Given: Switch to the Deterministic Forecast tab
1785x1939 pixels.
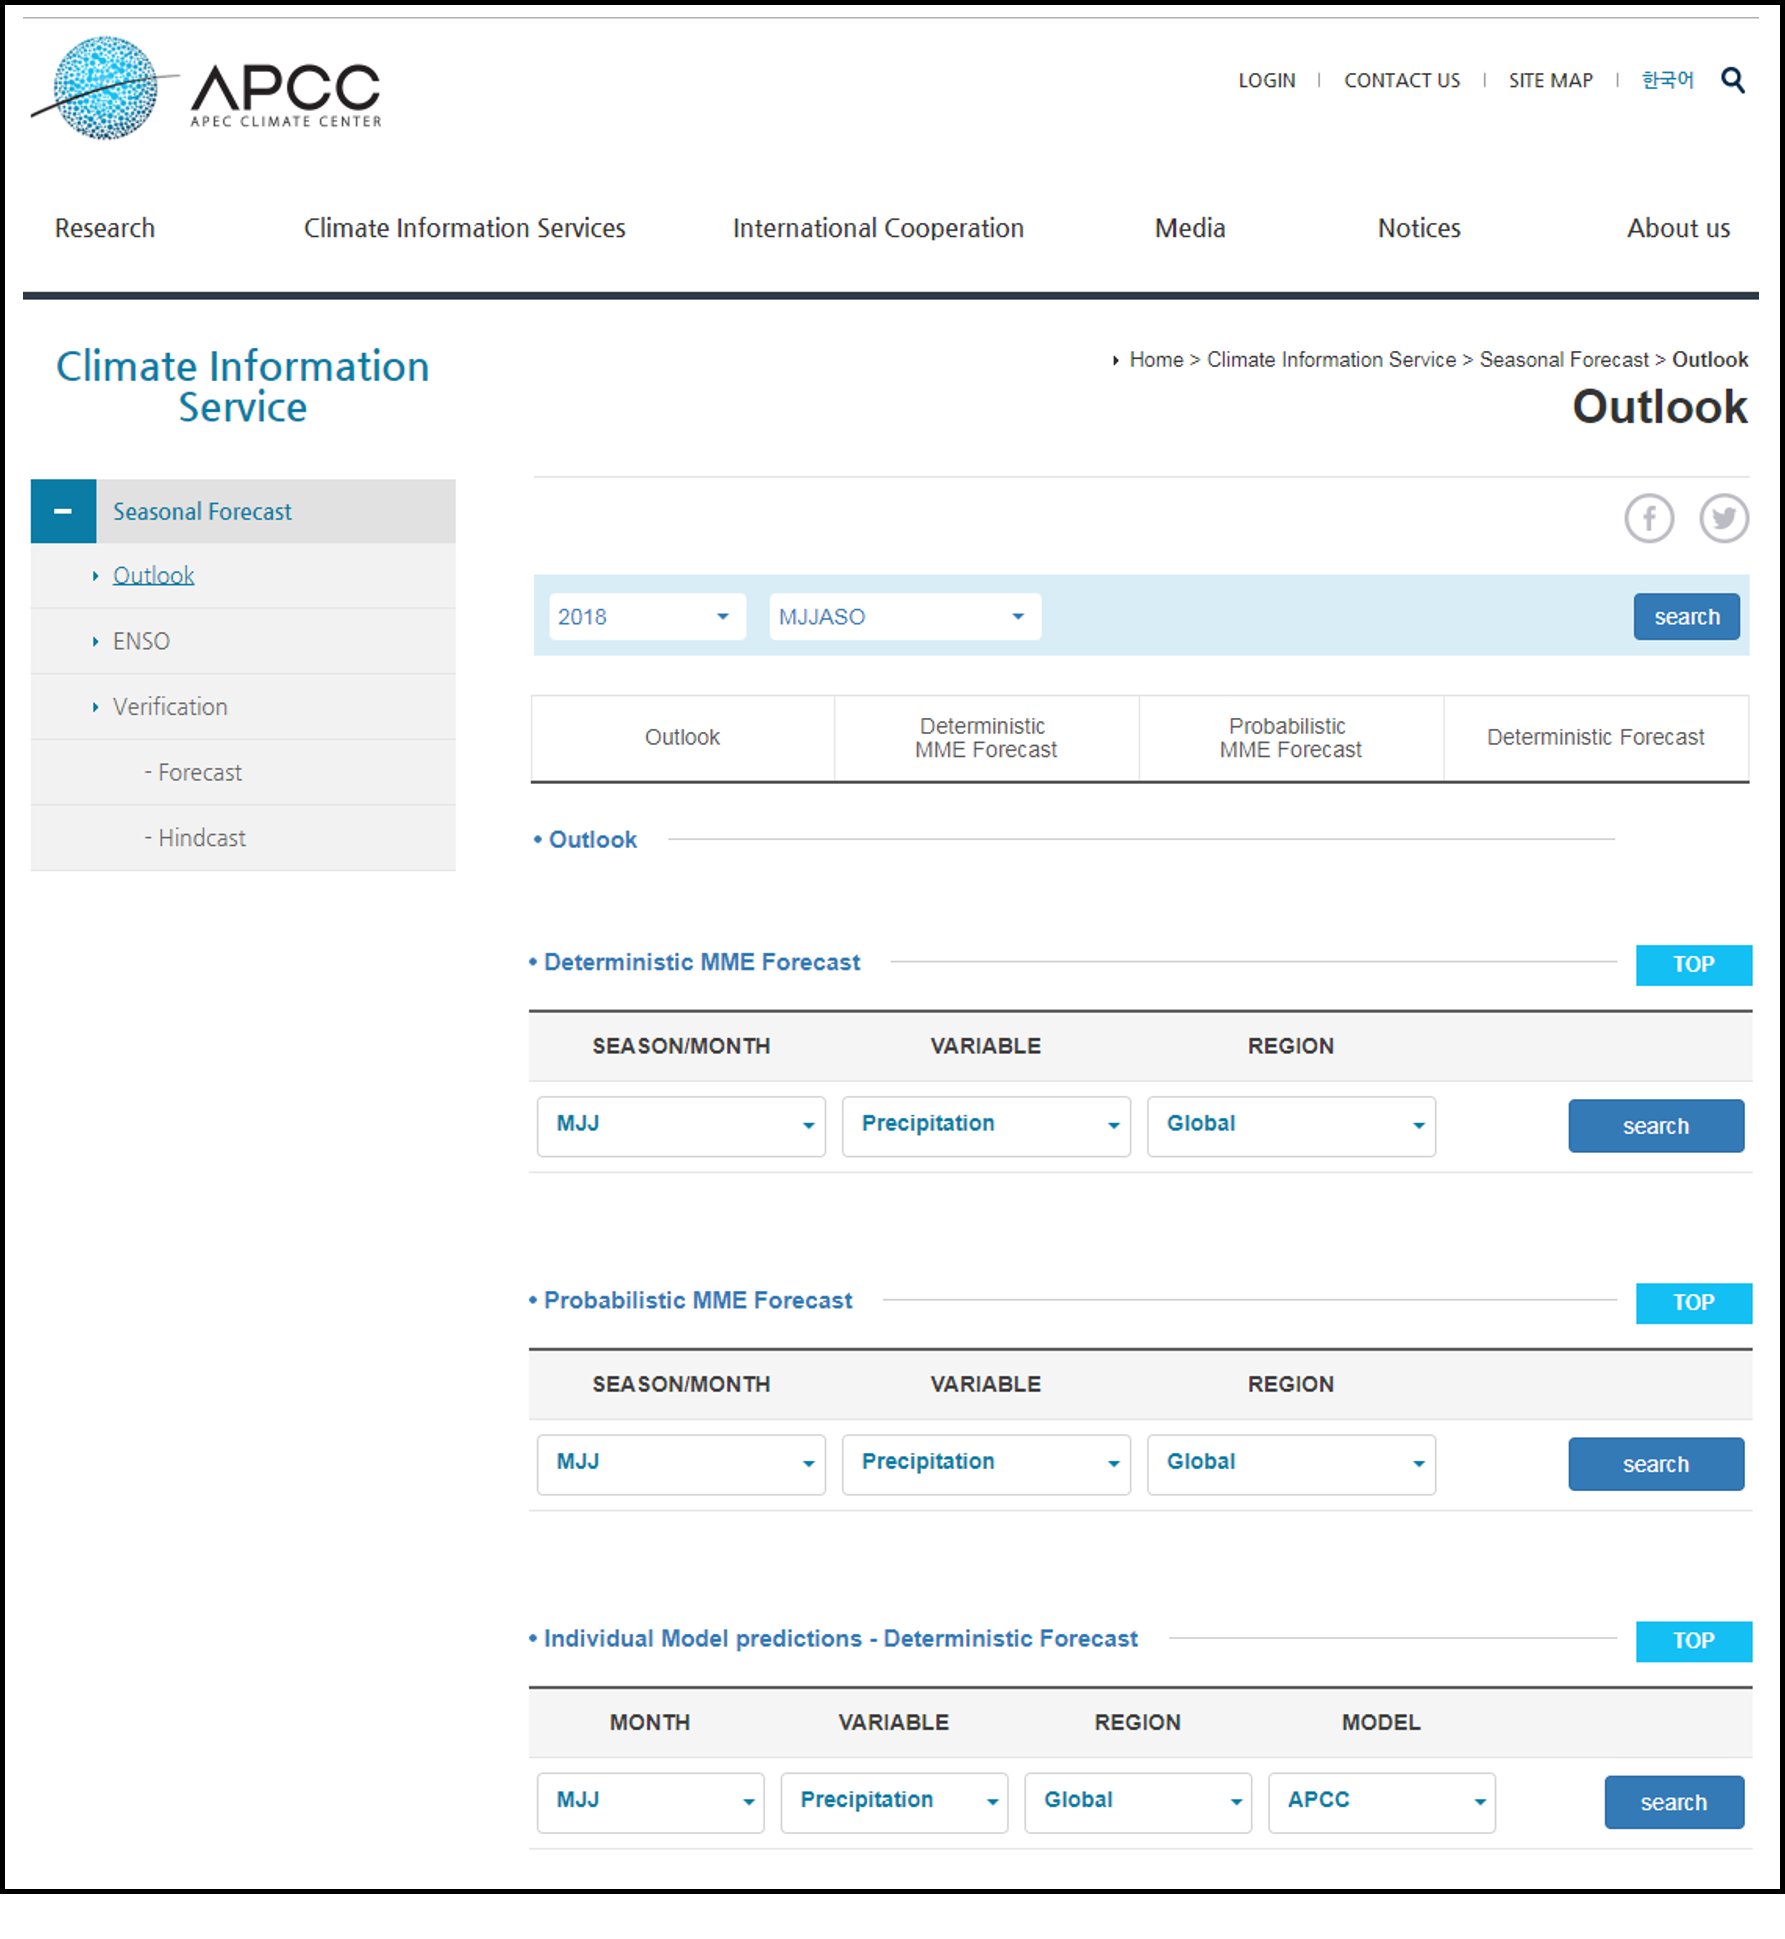Looking at the screenshot, I should click(x=1596, y=738).
